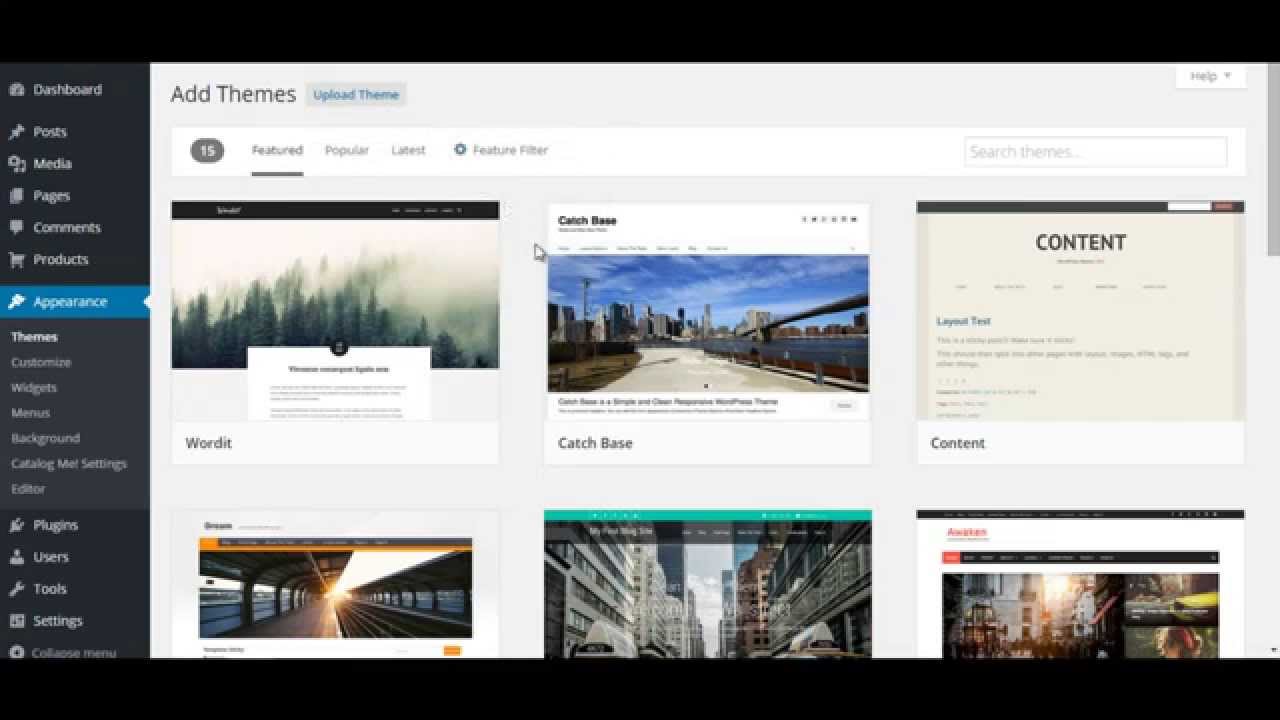Open the Menus submenu link
Screen dimensions: 1280x720
[x=30, y=412]
